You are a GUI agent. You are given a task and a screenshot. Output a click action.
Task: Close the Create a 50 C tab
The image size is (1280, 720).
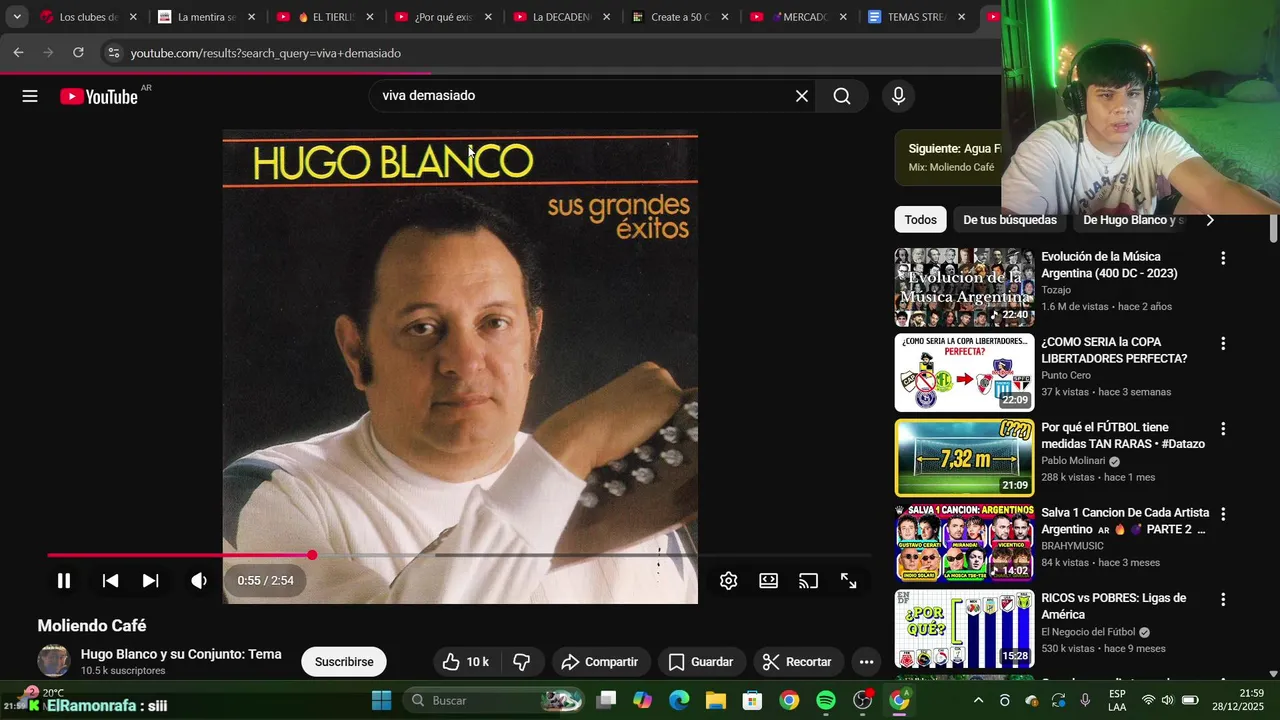click(x=724, y=17)
